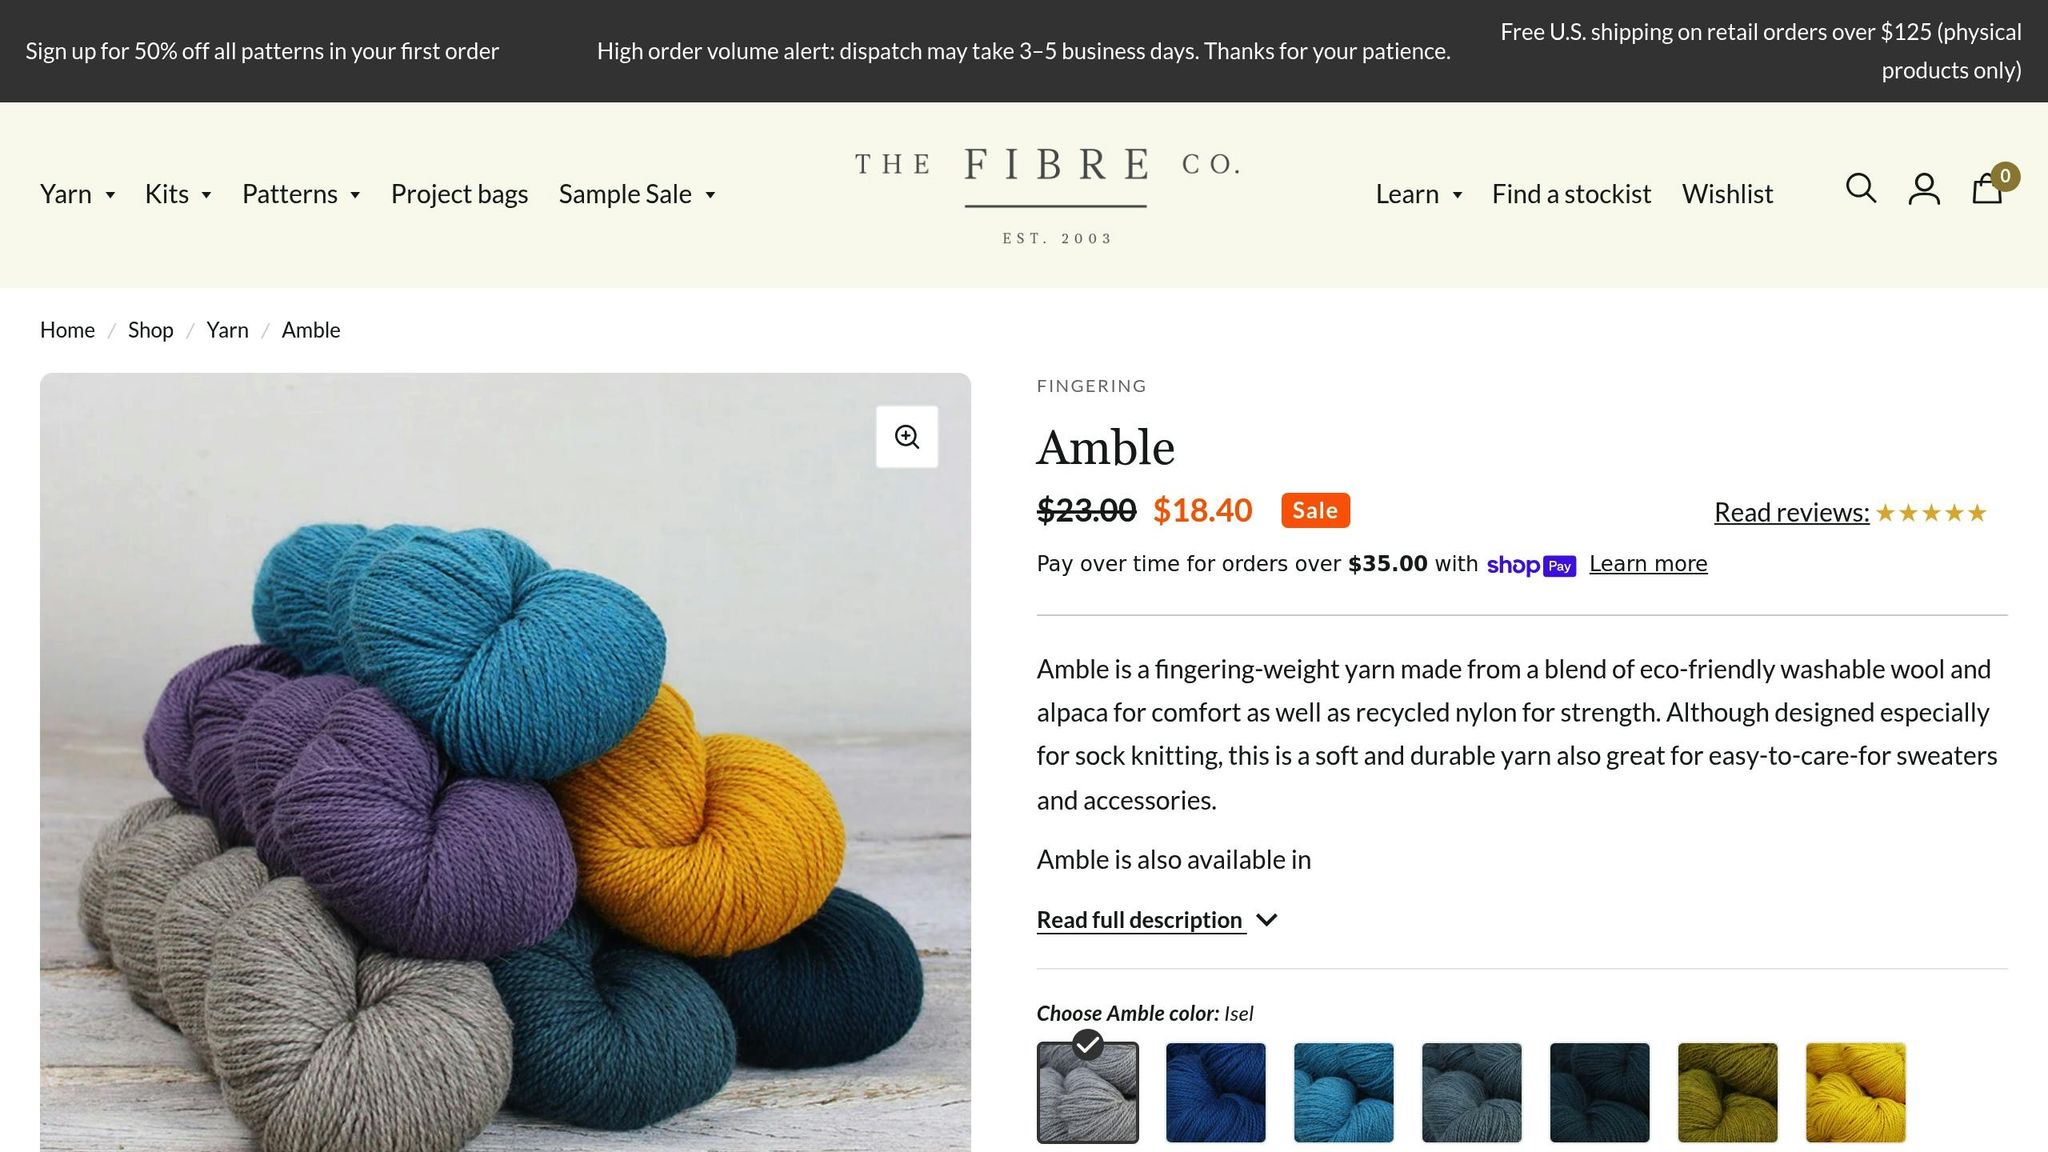Open the Read reviews link

(x=1790, y=512)
